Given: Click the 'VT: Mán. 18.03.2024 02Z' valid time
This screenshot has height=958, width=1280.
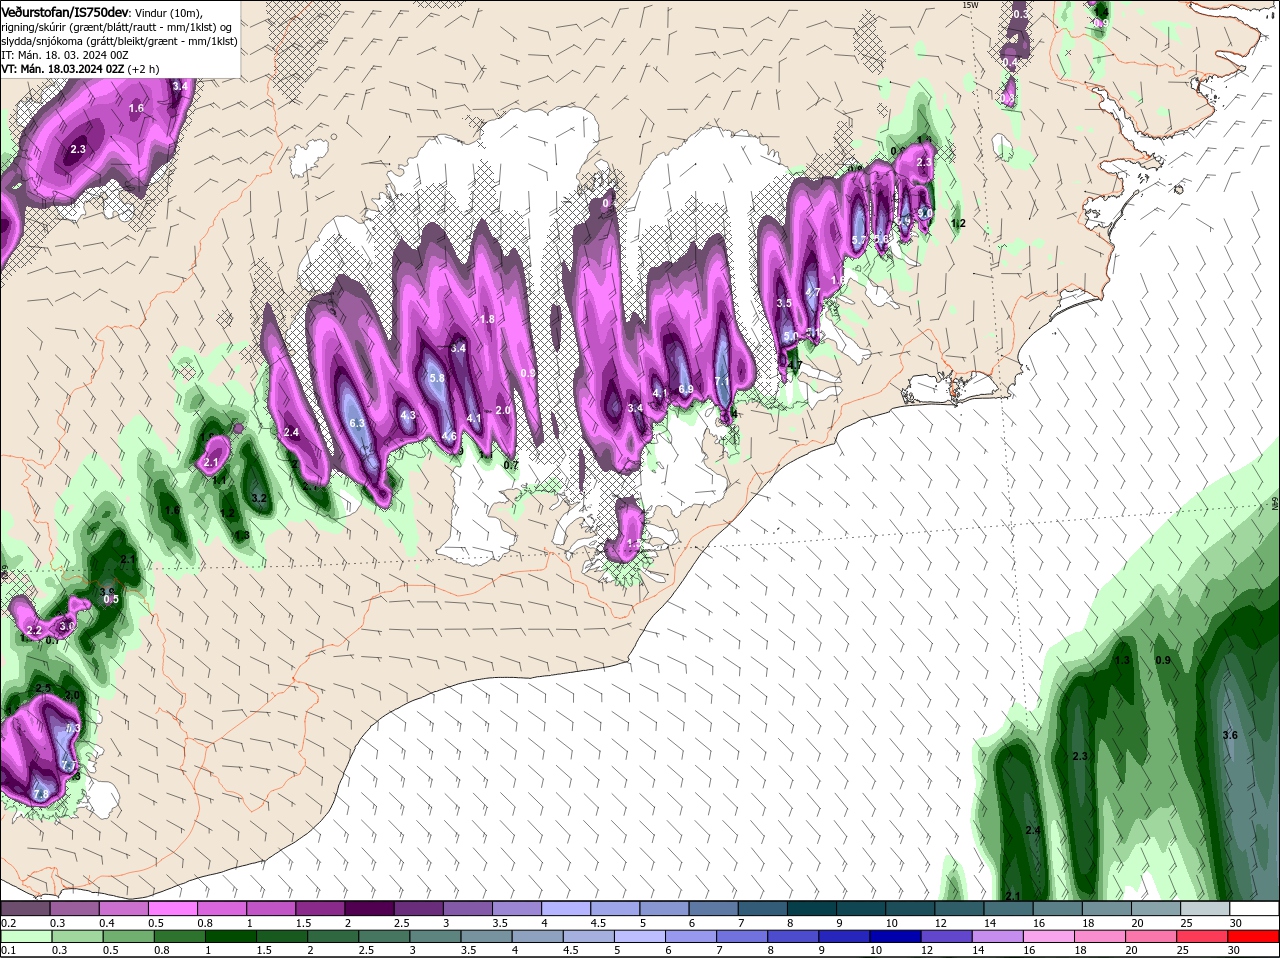Looking at the screenshot, I should pyautogui.click(x=63, y=69).
